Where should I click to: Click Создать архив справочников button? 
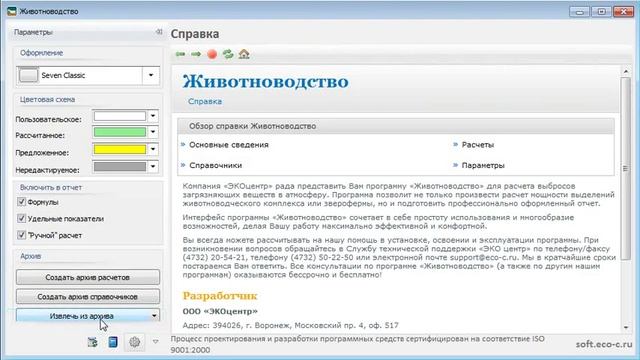point(88,296)
